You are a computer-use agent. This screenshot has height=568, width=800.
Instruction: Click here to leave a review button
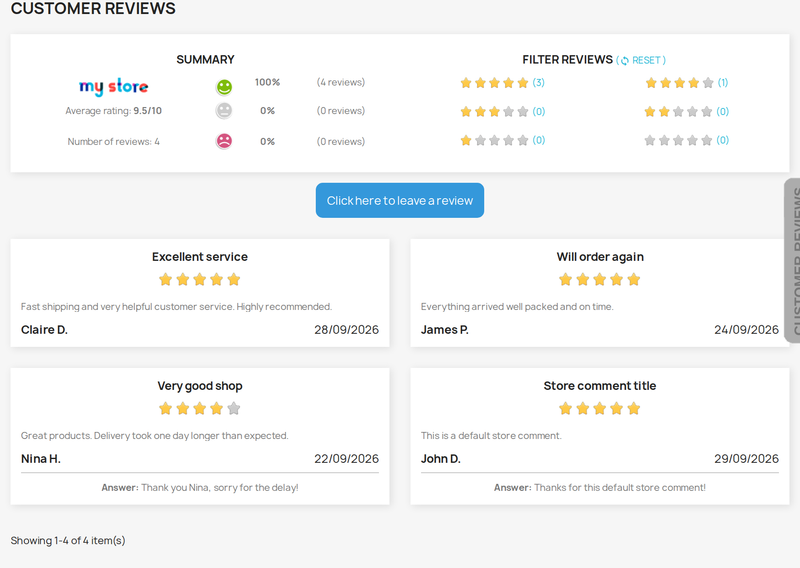399,201
